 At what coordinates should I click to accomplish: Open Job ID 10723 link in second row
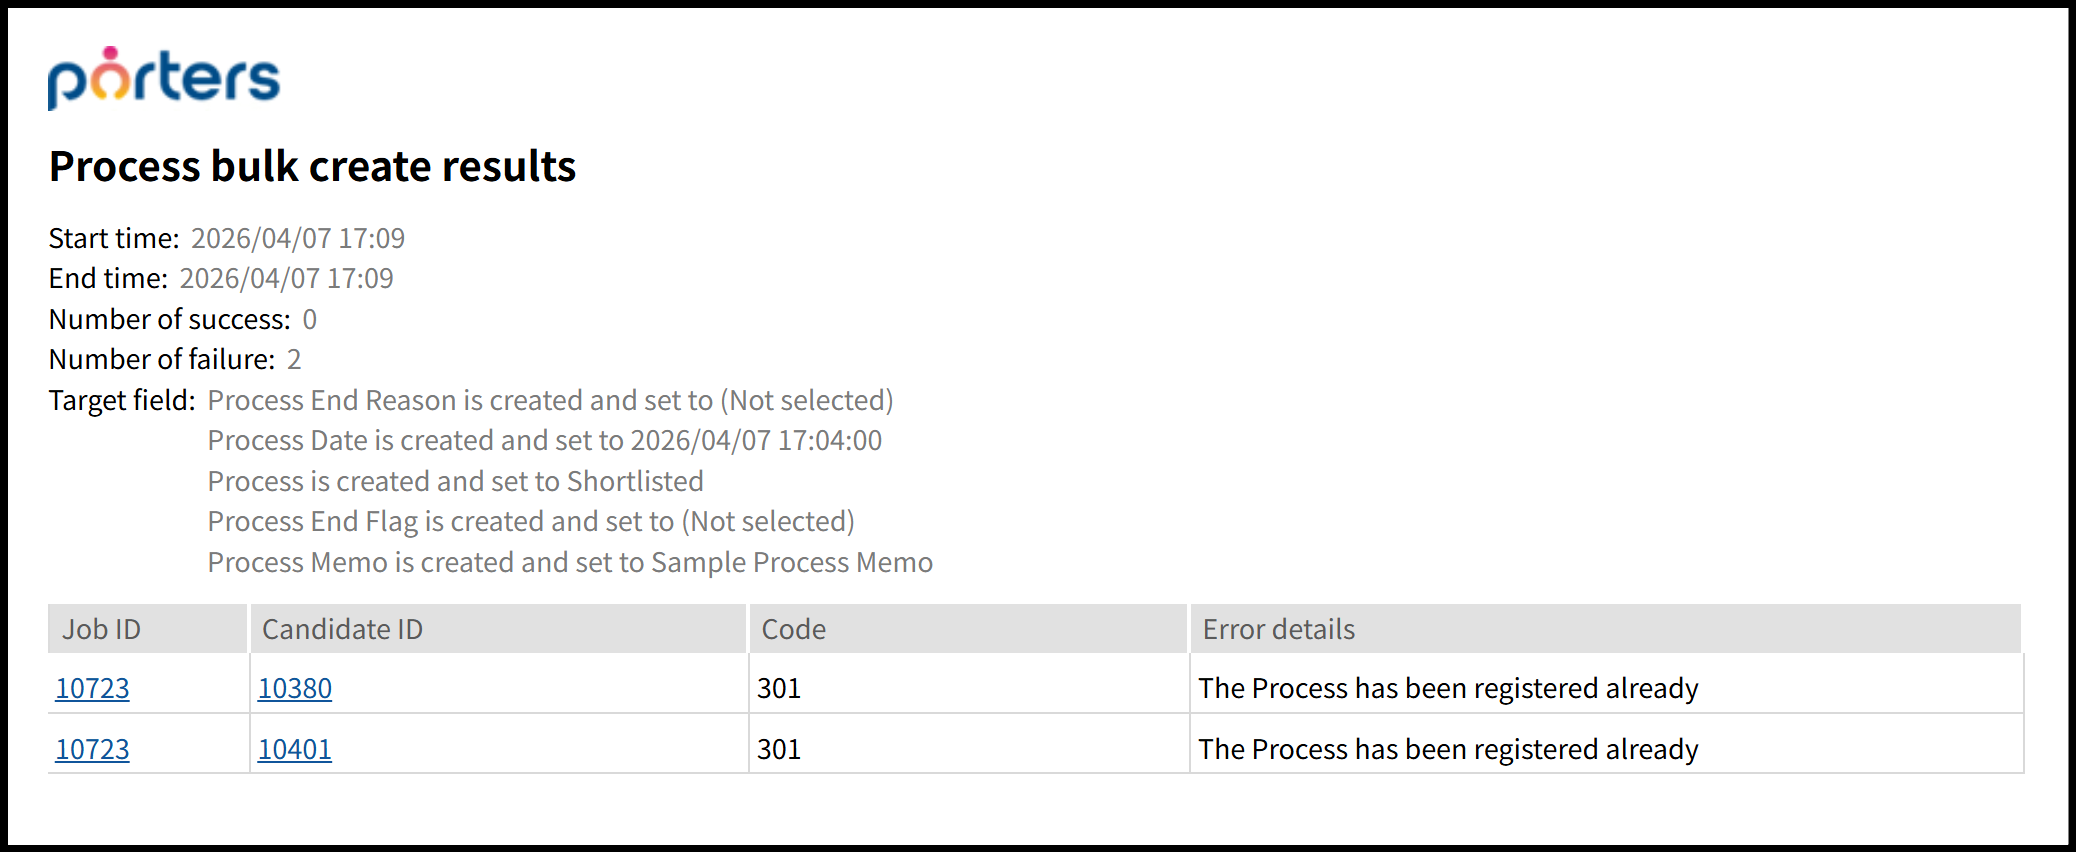(x=92, y=749)
